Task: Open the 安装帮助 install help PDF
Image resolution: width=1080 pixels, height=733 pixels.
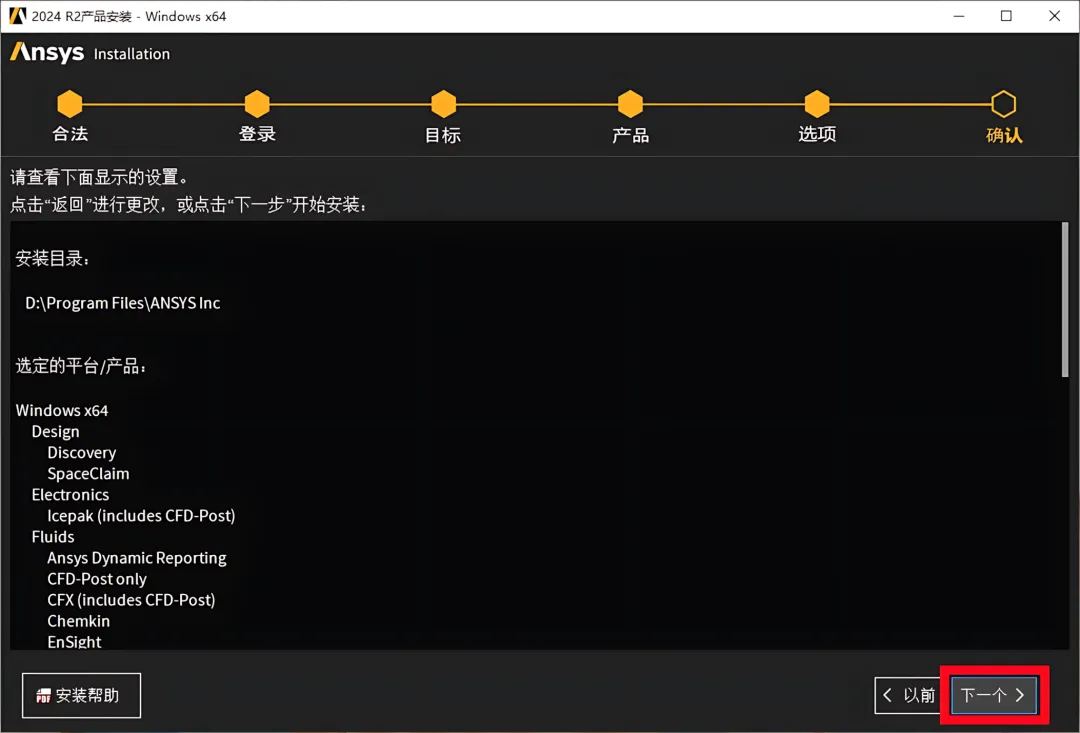Action: click(x=81, y=695)
